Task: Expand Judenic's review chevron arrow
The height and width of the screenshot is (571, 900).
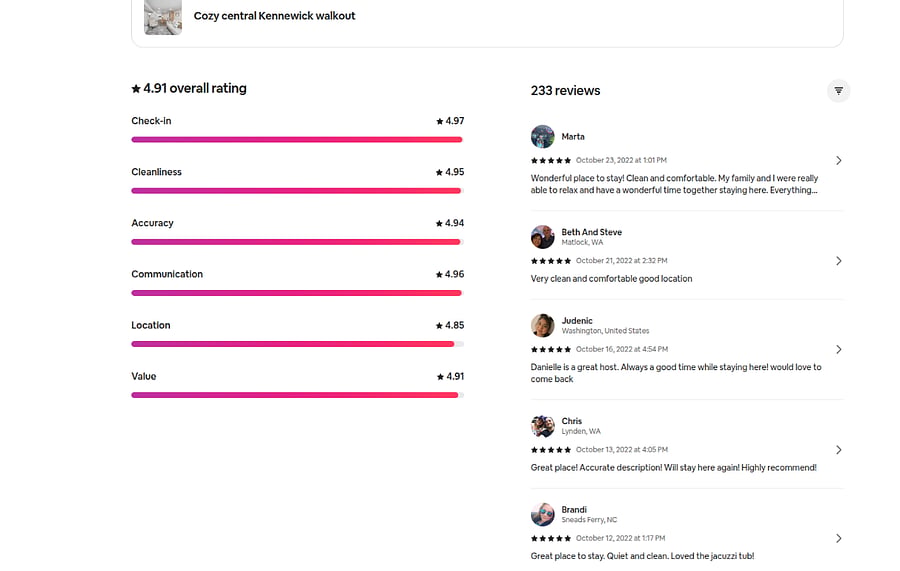Action: tap(839, 349)
